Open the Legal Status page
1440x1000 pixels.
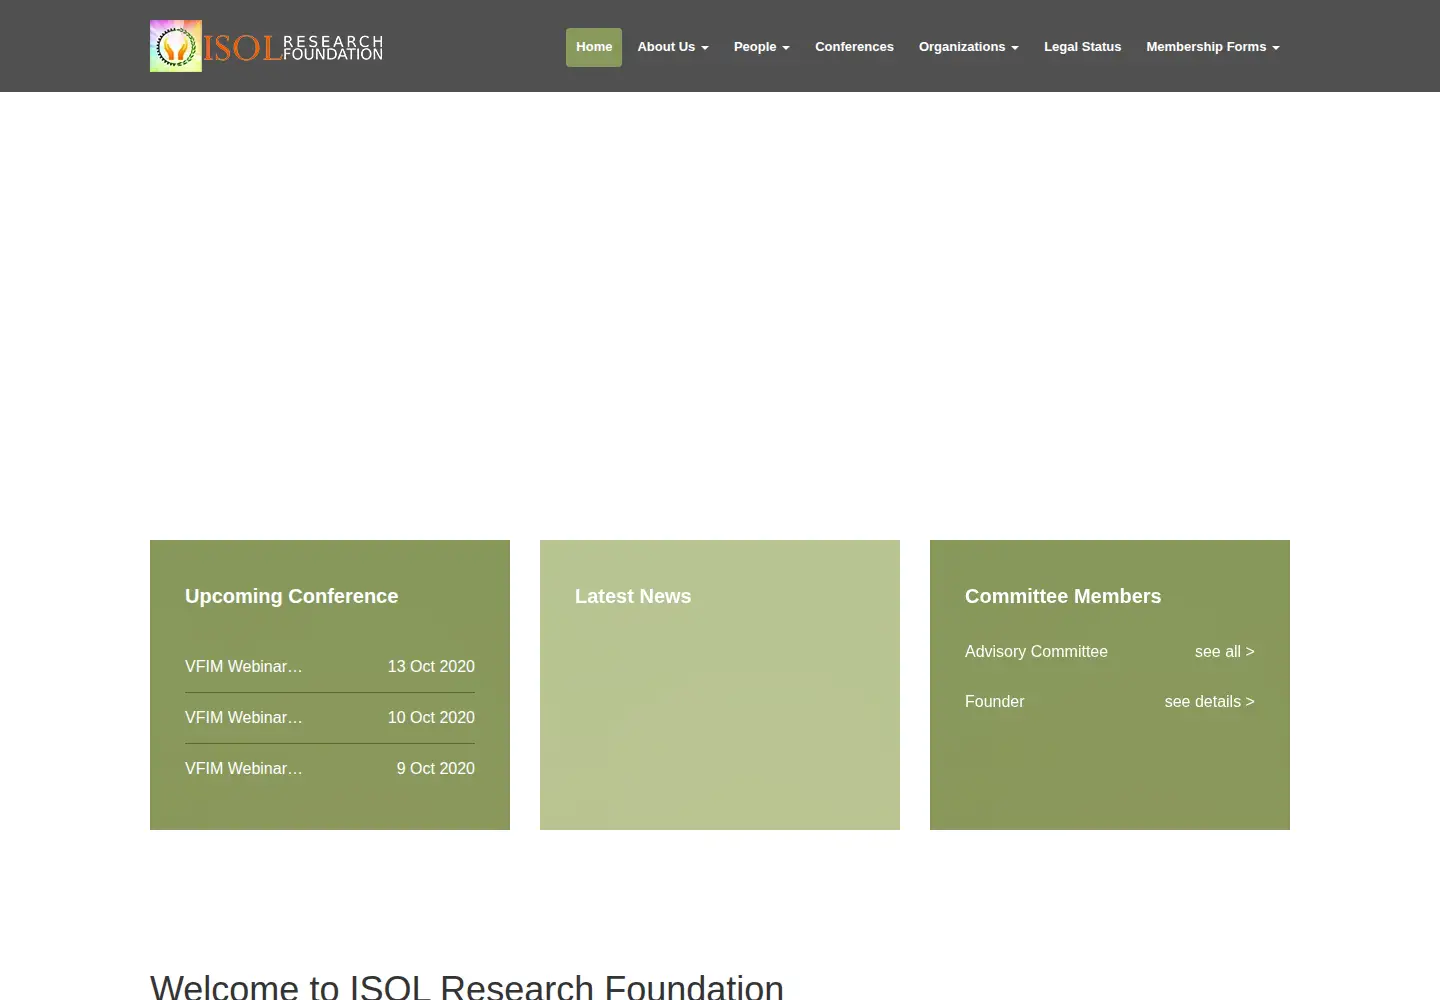pos(1082,47)
